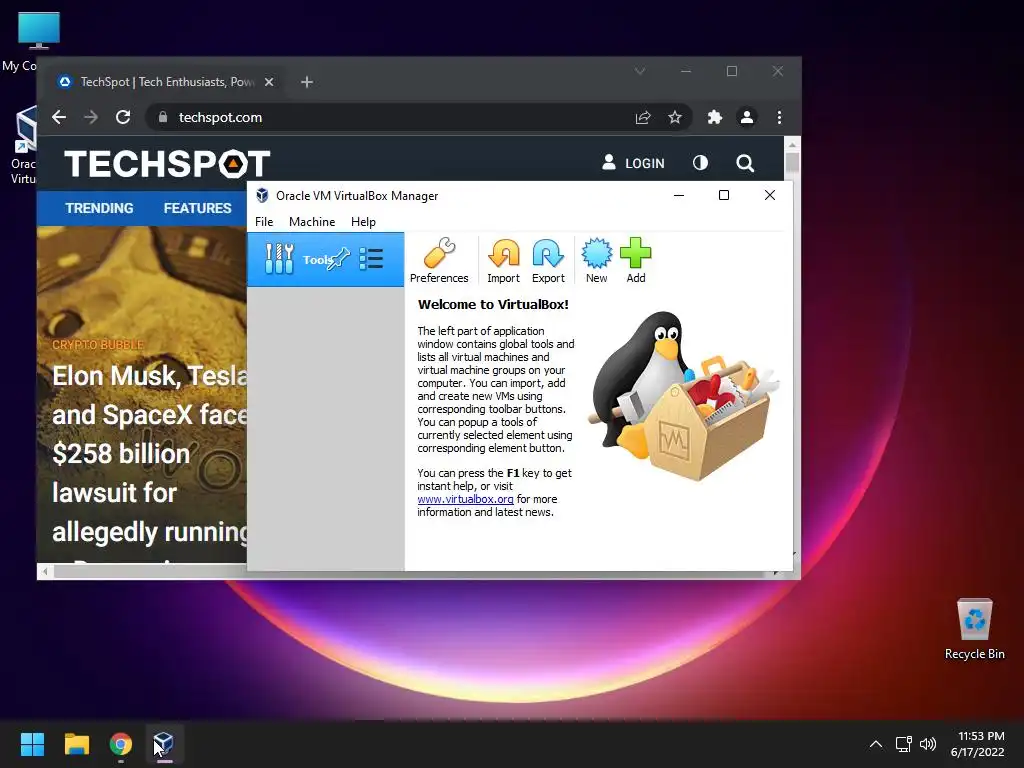Show hidden system tray icons
Screen dimensions: 1024x768
click(876, 744)
